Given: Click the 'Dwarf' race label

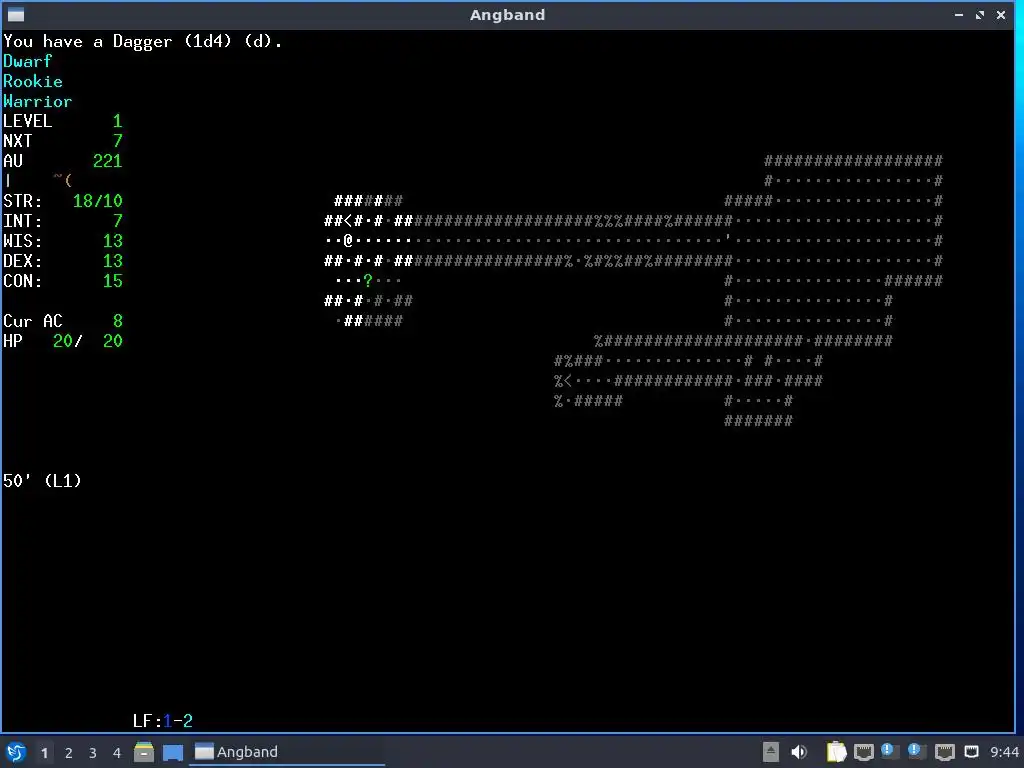Looking at the screenshot, I should (x=27, y=61).
